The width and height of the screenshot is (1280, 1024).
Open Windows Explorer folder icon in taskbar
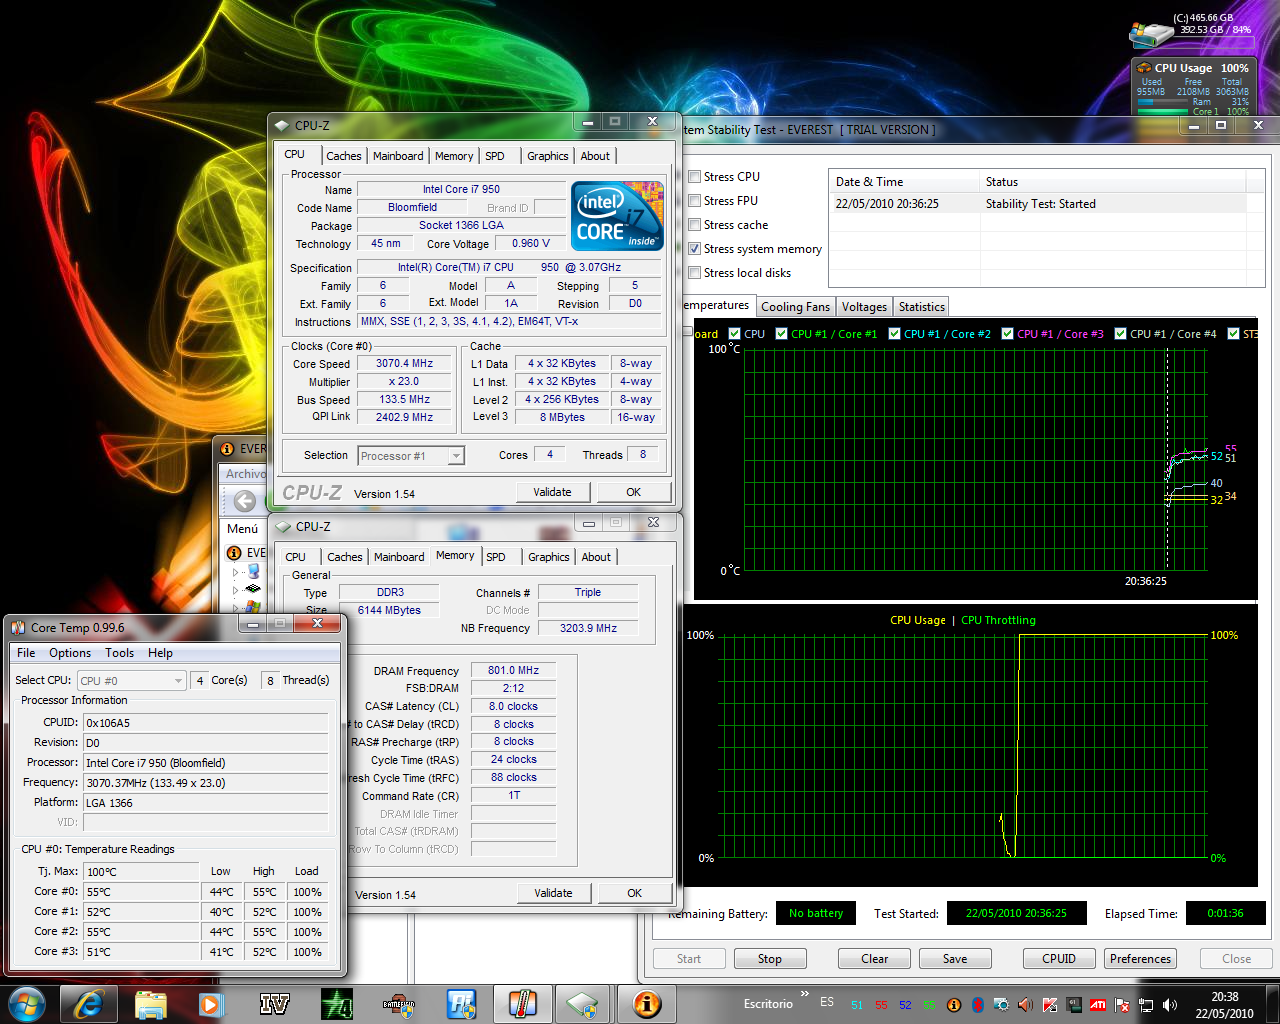[150, 1003]
